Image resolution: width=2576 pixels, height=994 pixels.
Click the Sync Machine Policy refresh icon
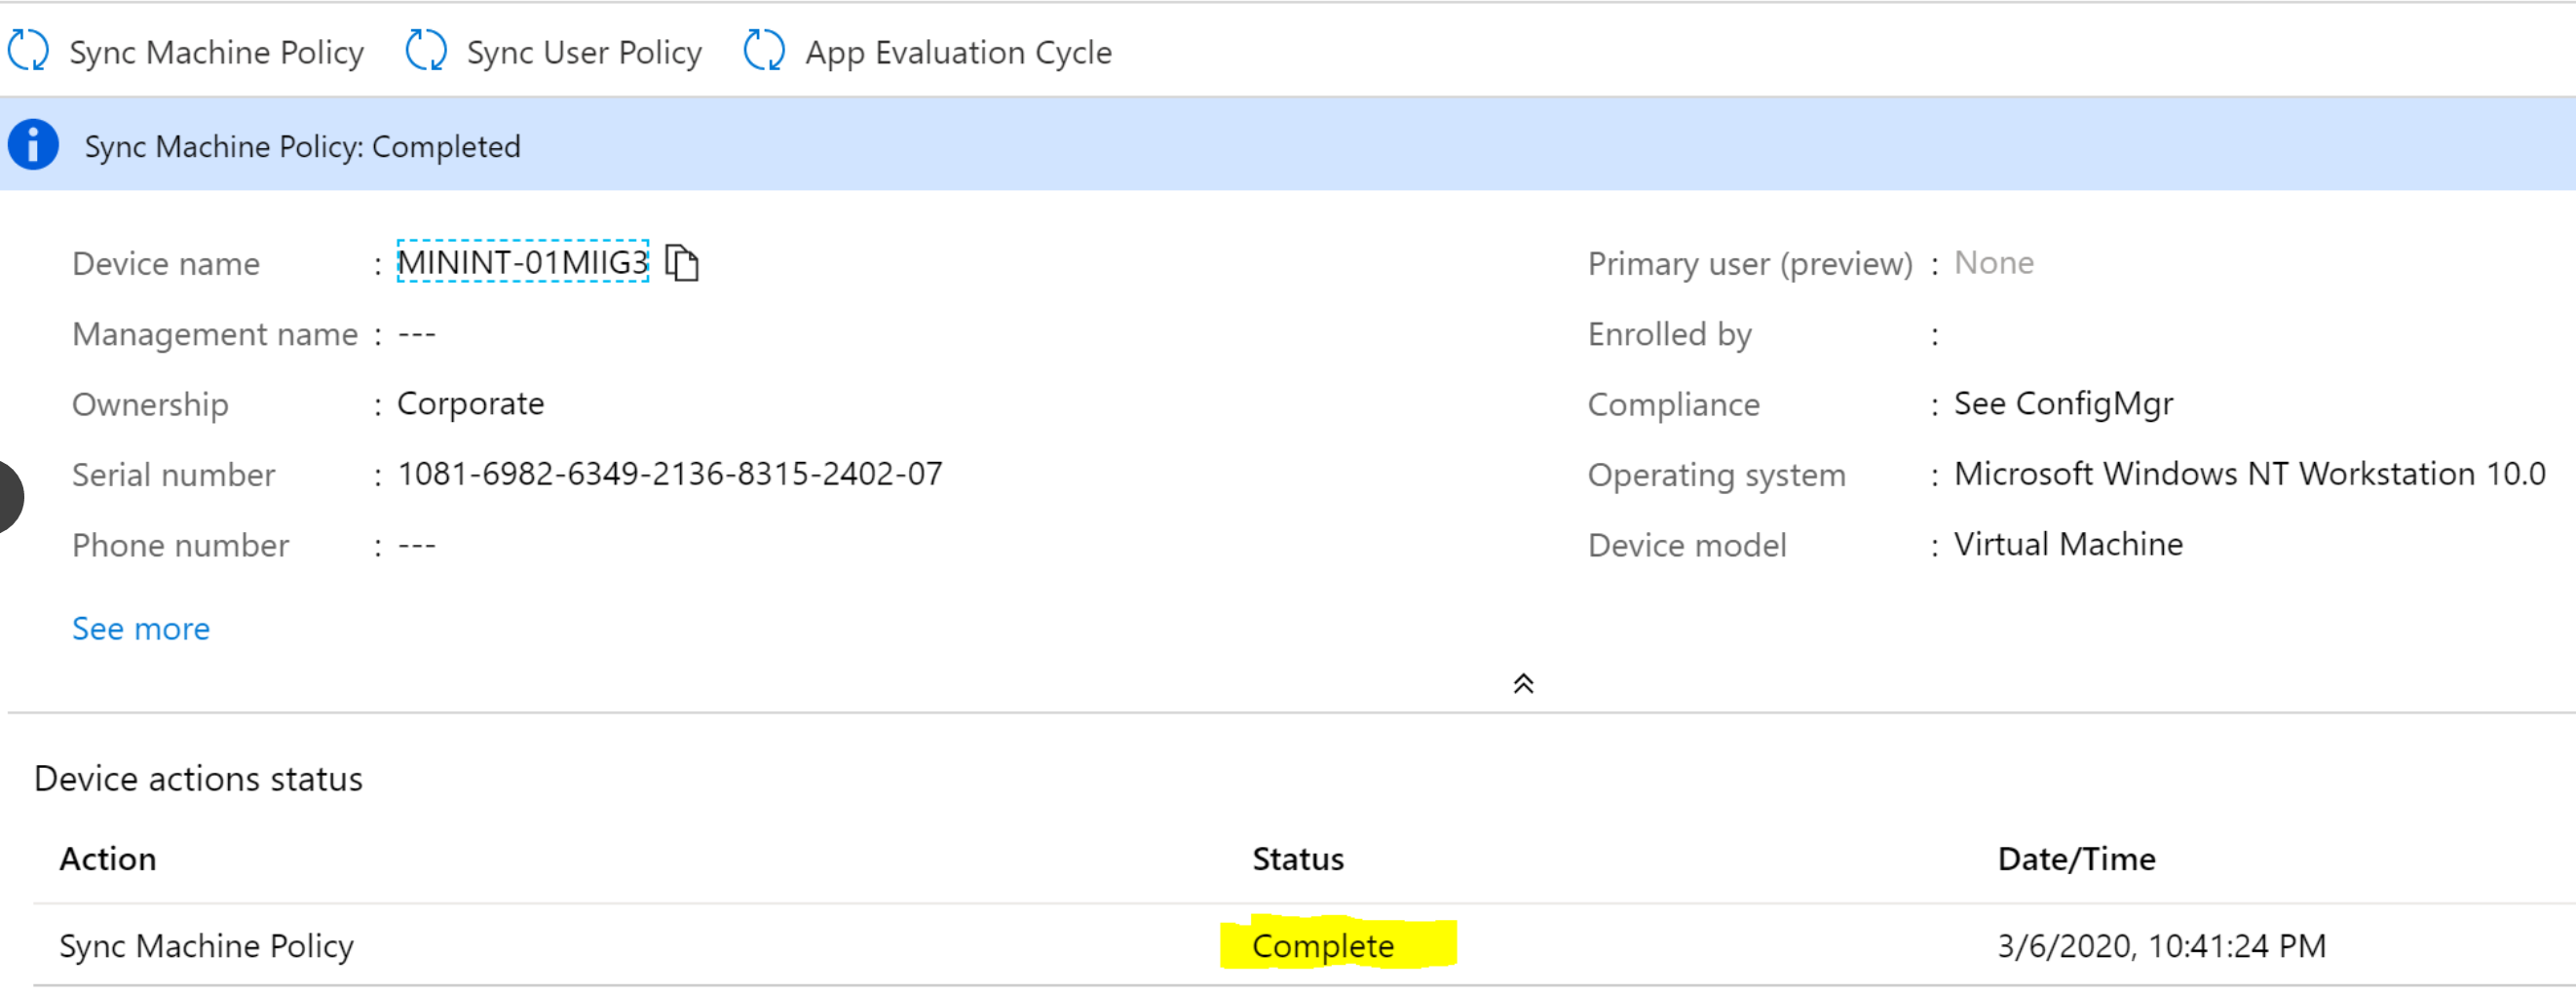28,50
